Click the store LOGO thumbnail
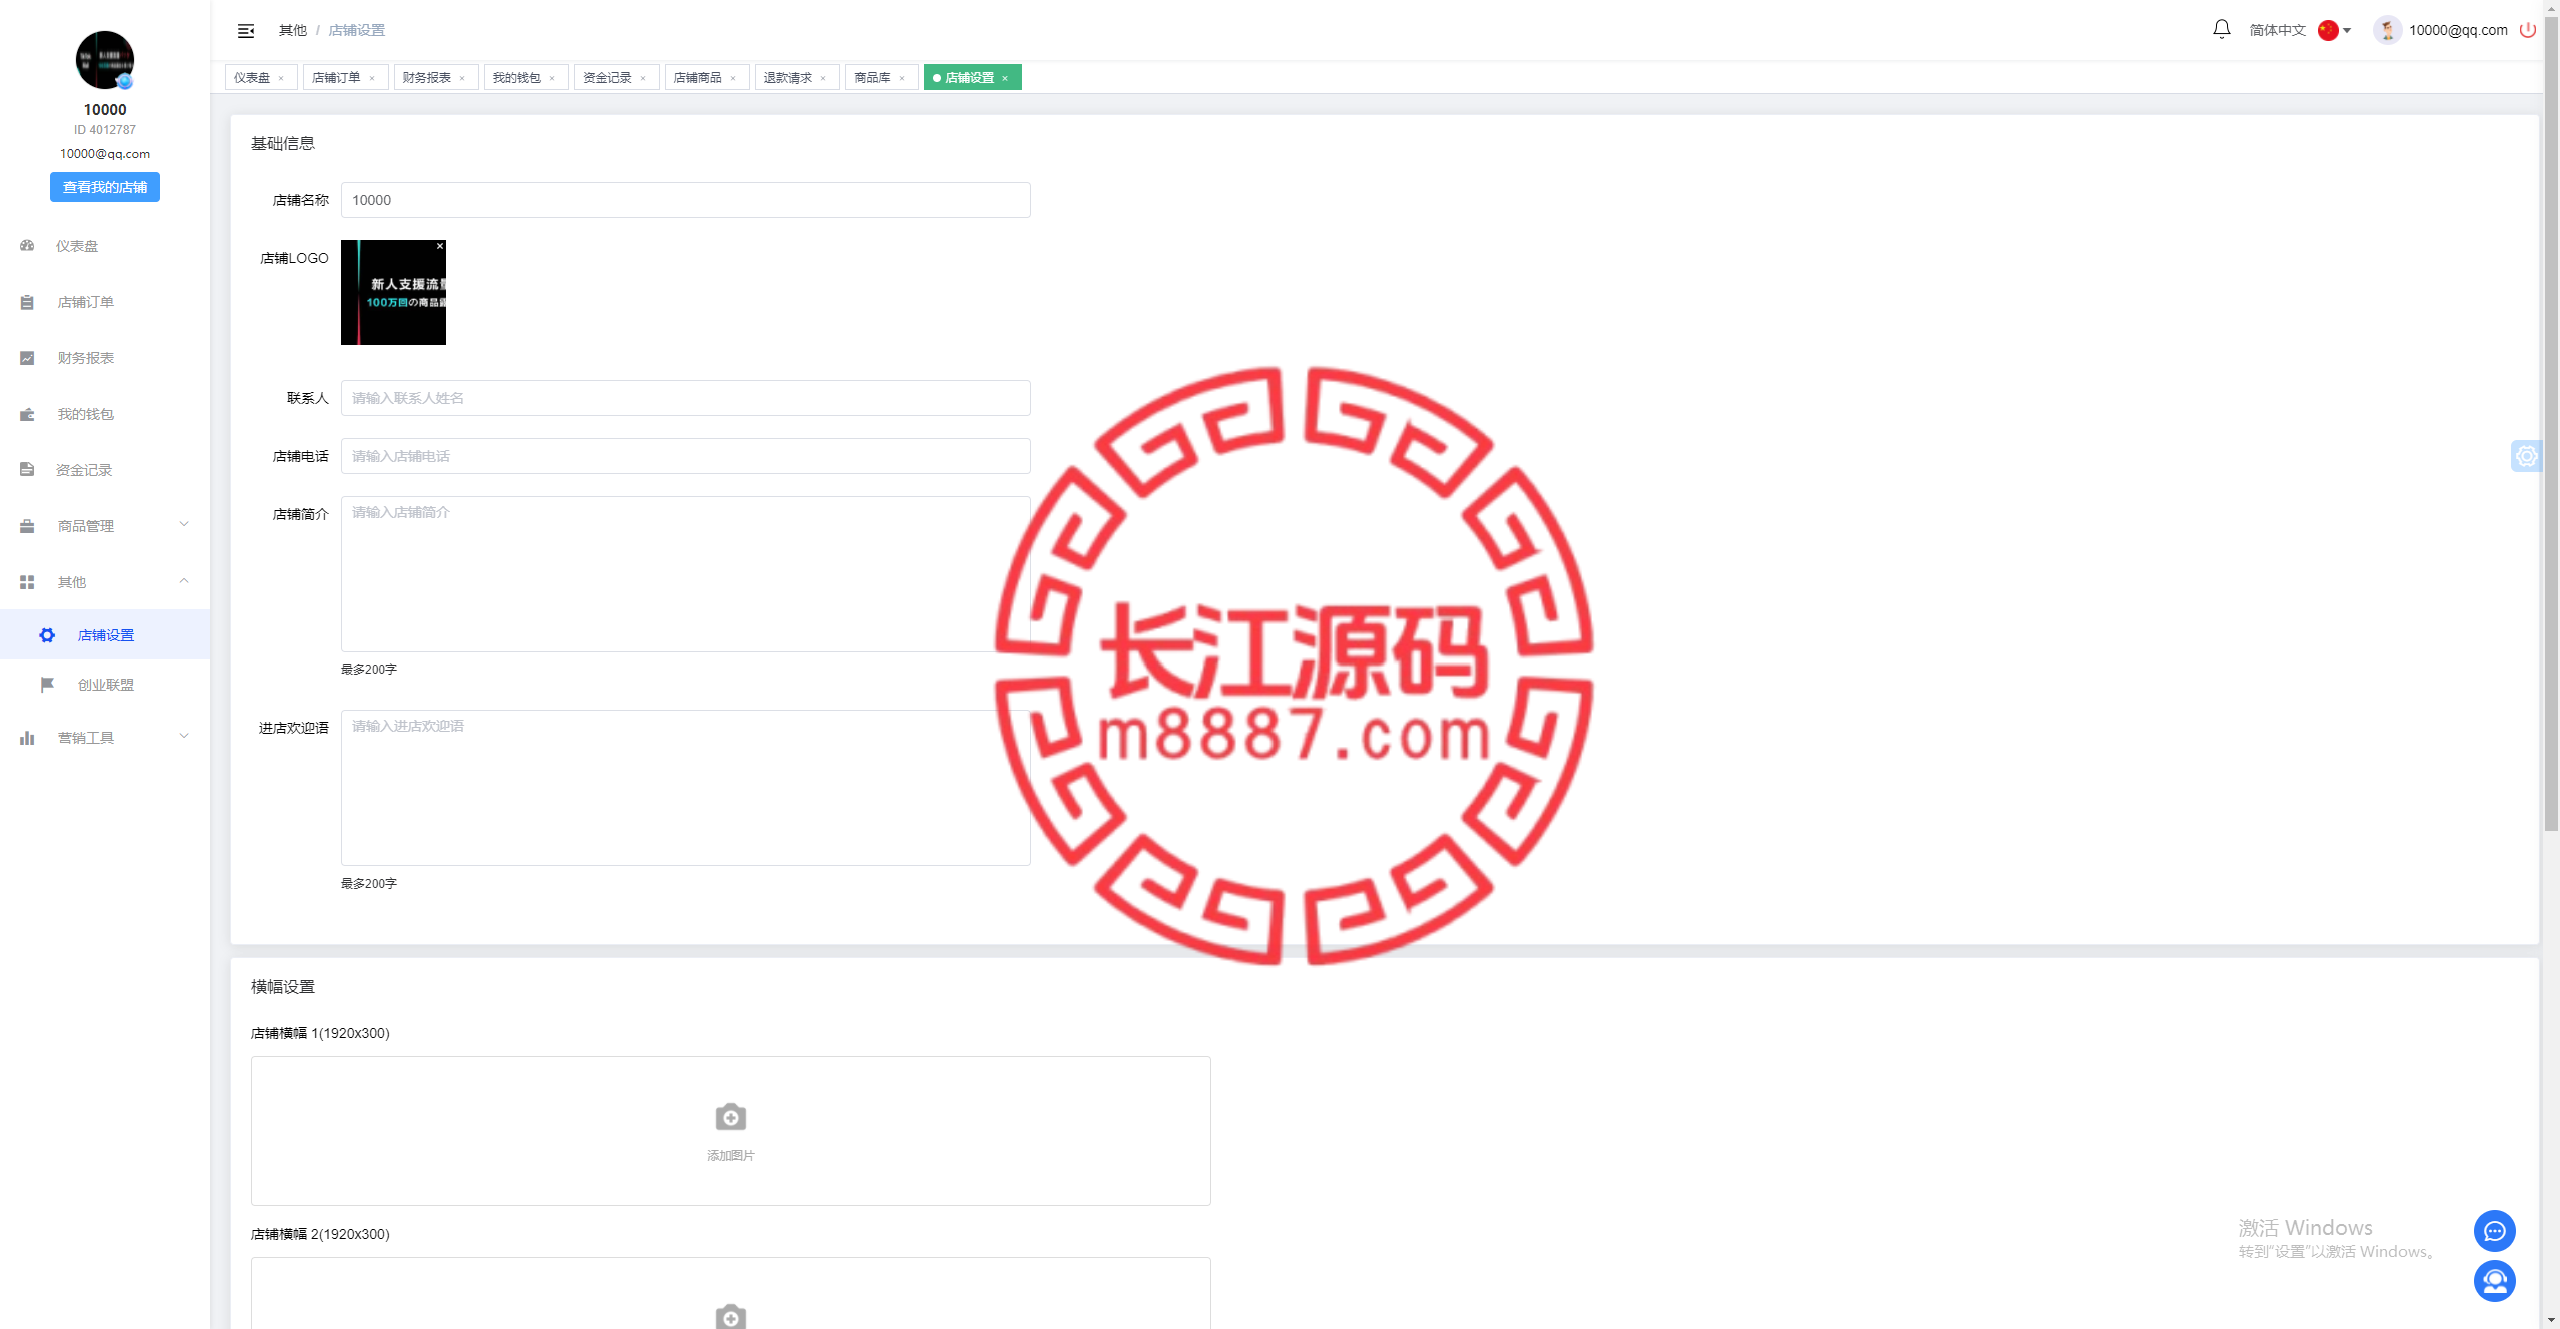The width and height of the screenshot is (2560, 1329). pyautogui.click(x=393, y=292)
